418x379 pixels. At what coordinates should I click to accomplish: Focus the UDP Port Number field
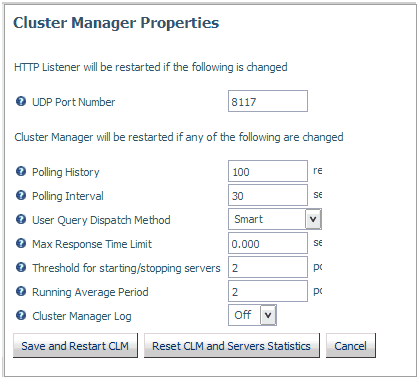click(x=268, y=101)
